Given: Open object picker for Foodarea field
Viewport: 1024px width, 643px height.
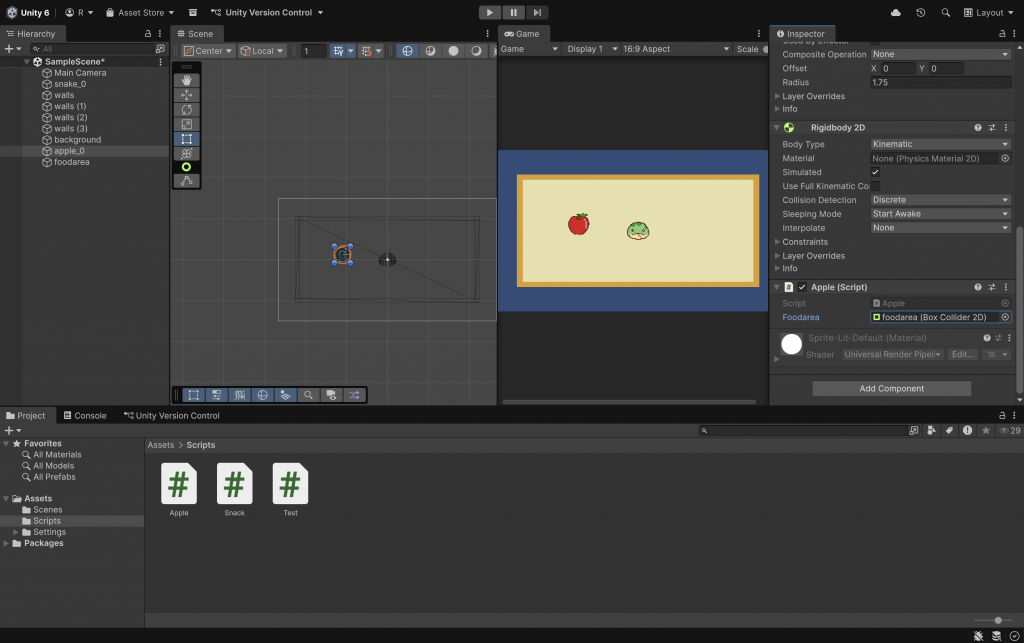Looking at the screenshot, I should click(1005, 317).
